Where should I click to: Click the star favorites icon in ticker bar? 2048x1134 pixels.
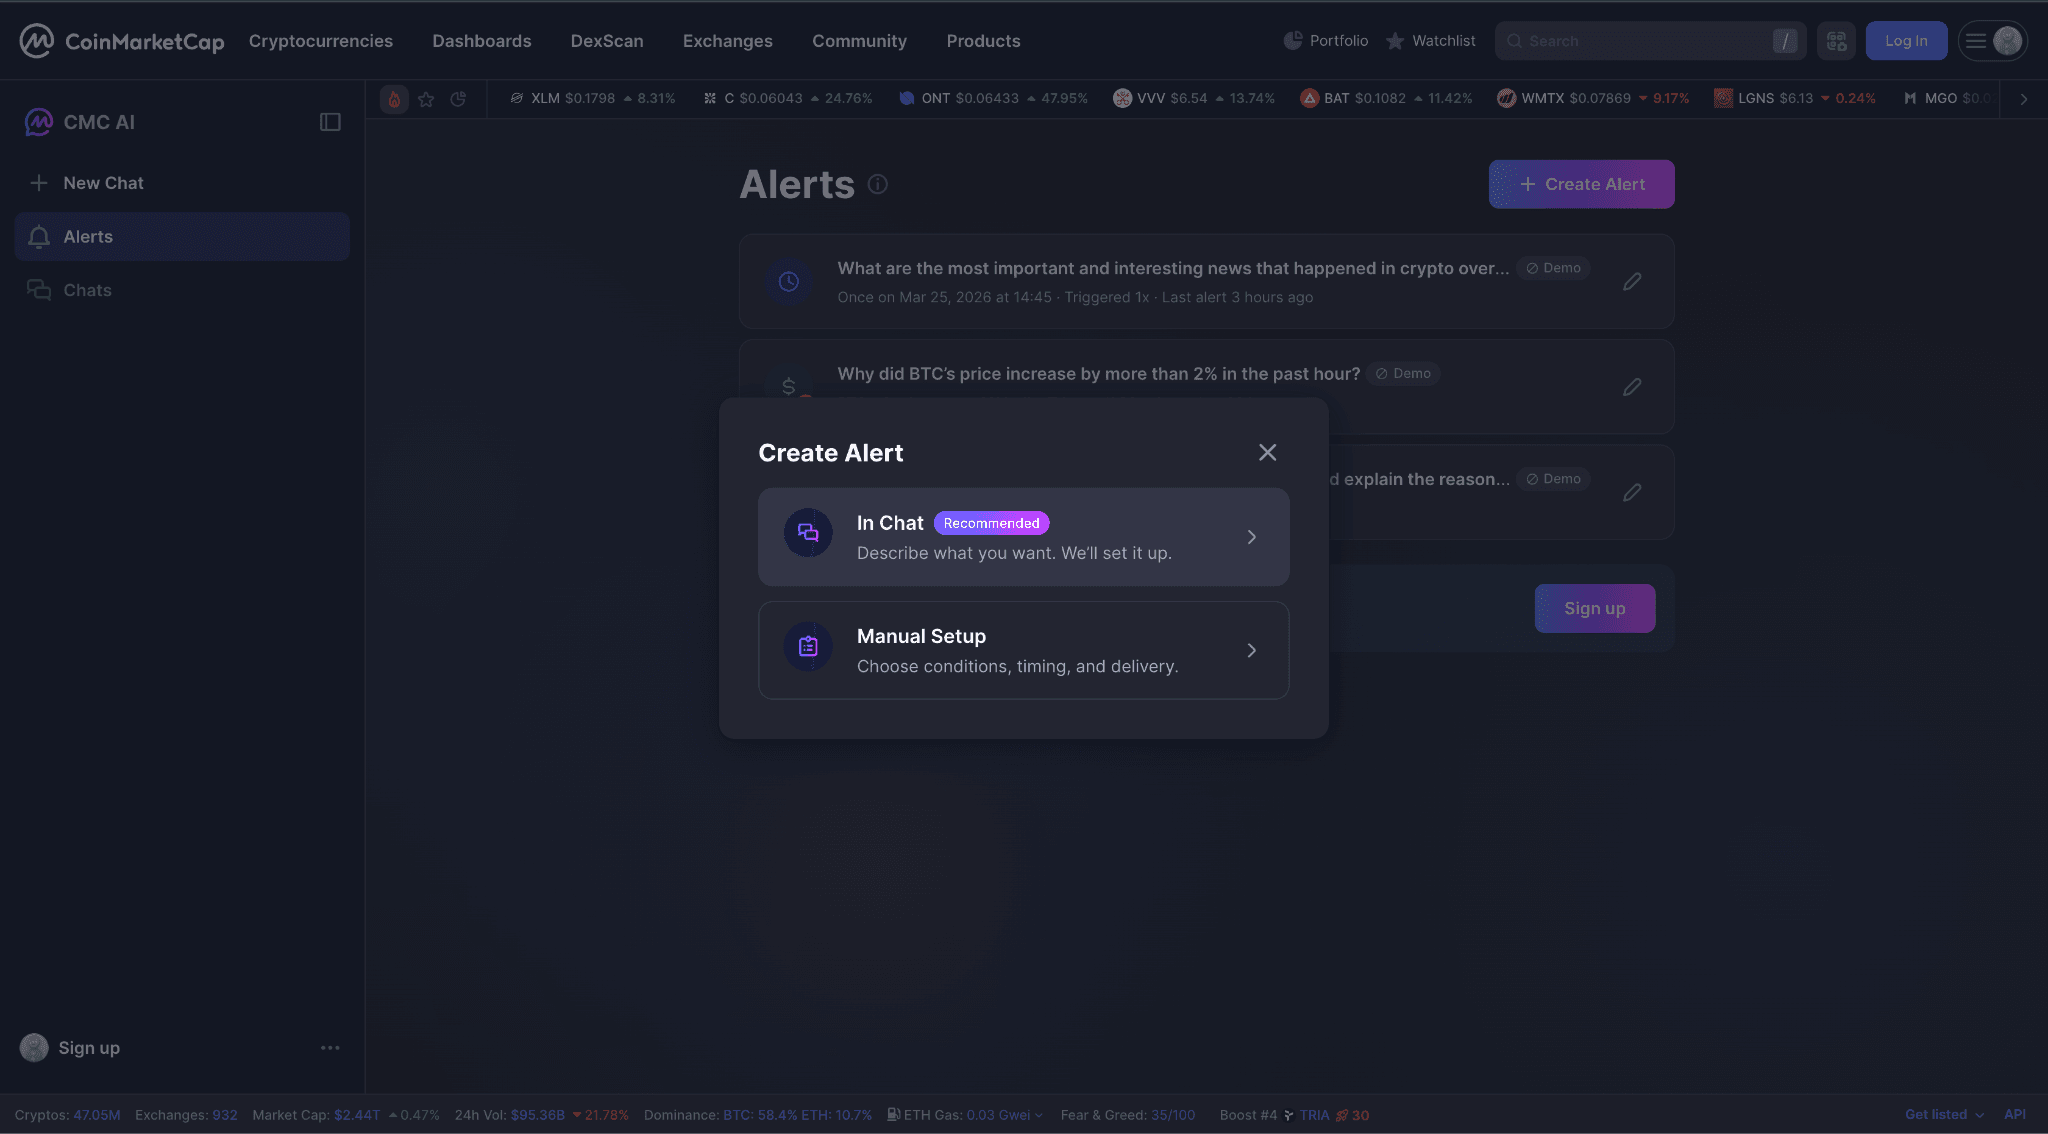426,99
